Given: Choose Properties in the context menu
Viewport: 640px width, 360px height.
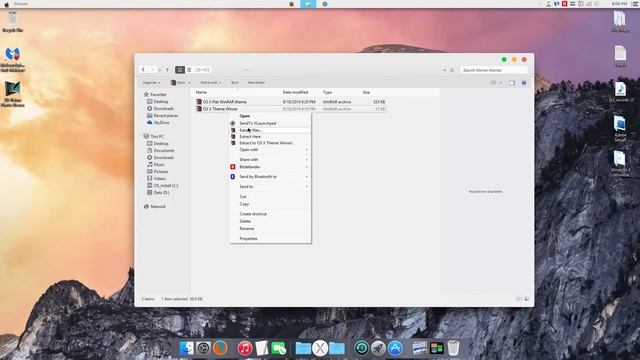Looking at the screenshot, I should 270,239.
